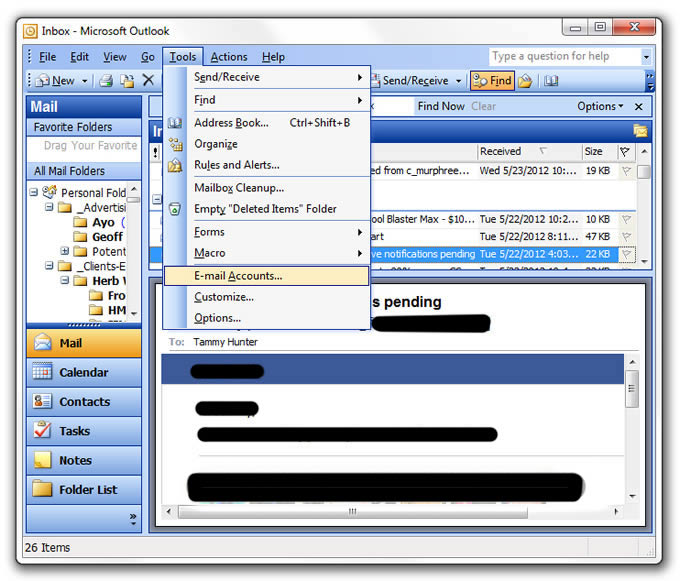Click the Rules and Alerts menu icon

[175, 165]
